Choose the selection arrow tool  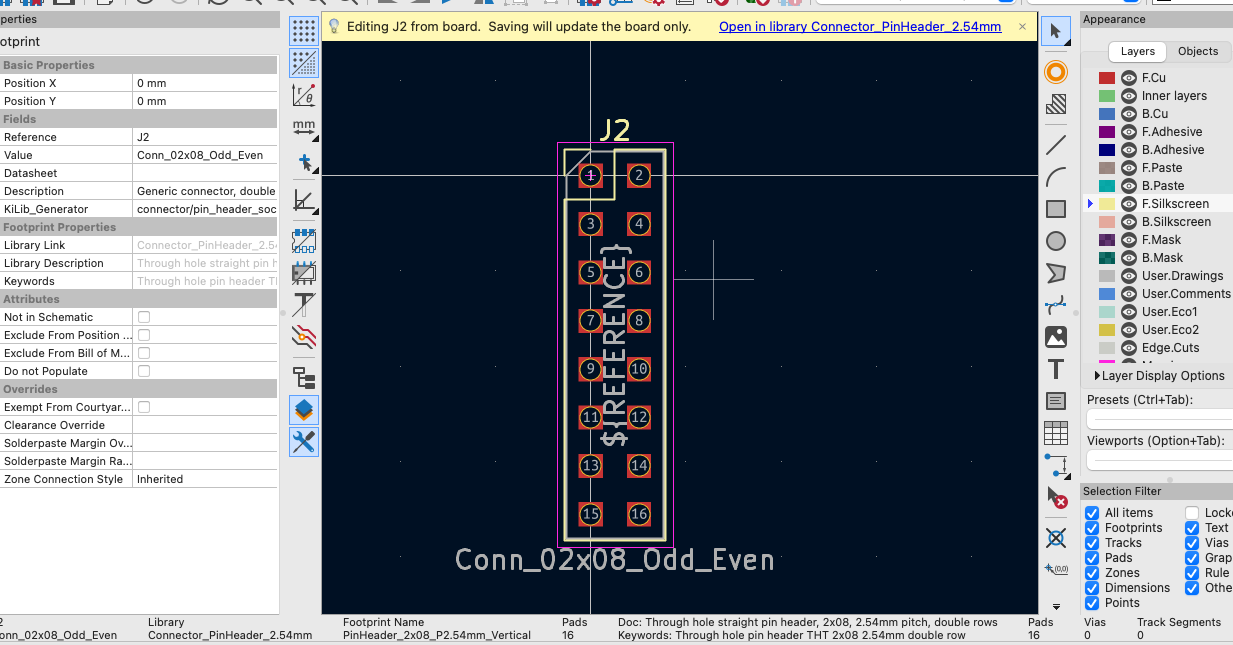(1055, 32)
